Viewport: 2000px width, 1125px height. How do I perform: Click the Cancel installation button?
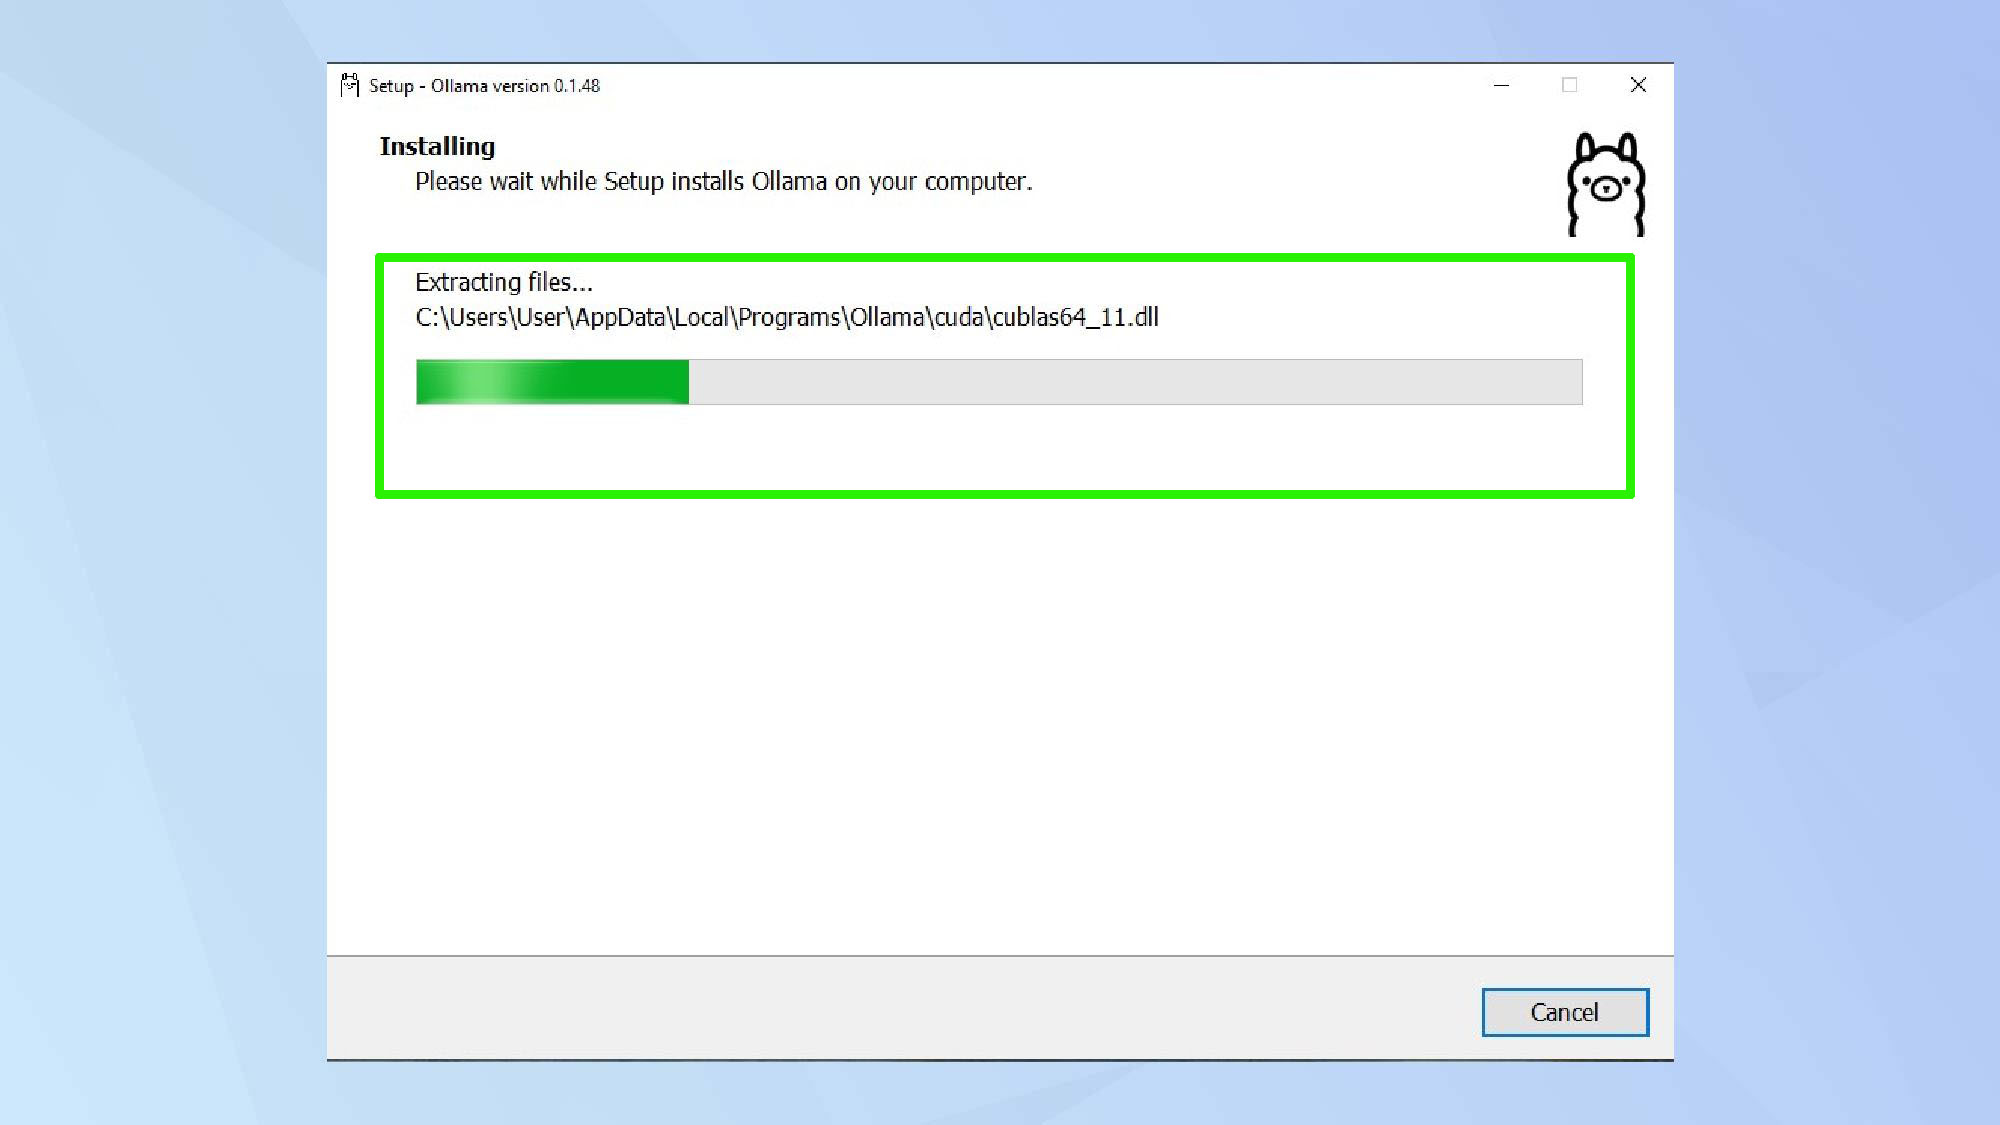[1565, 1012]
